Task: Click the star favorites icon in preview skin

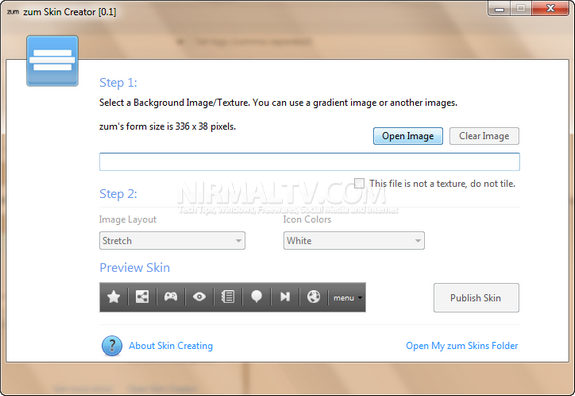Action: 114,297
